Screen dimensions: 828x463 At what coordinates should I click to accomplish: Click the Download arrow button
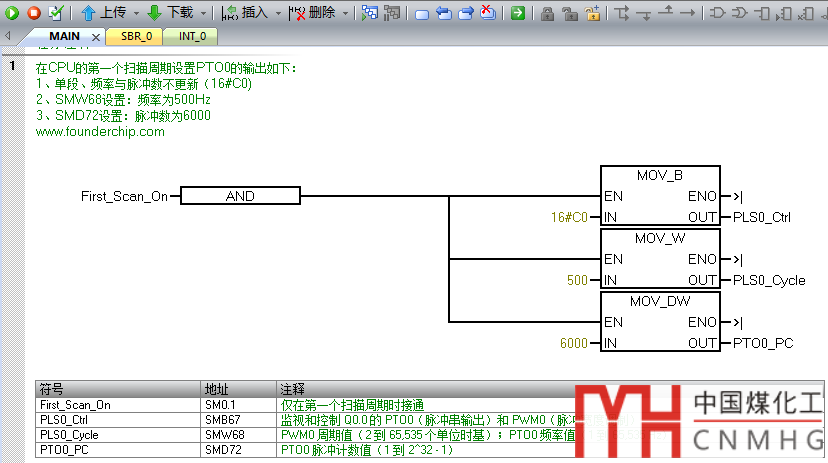(x=154, y=13)
